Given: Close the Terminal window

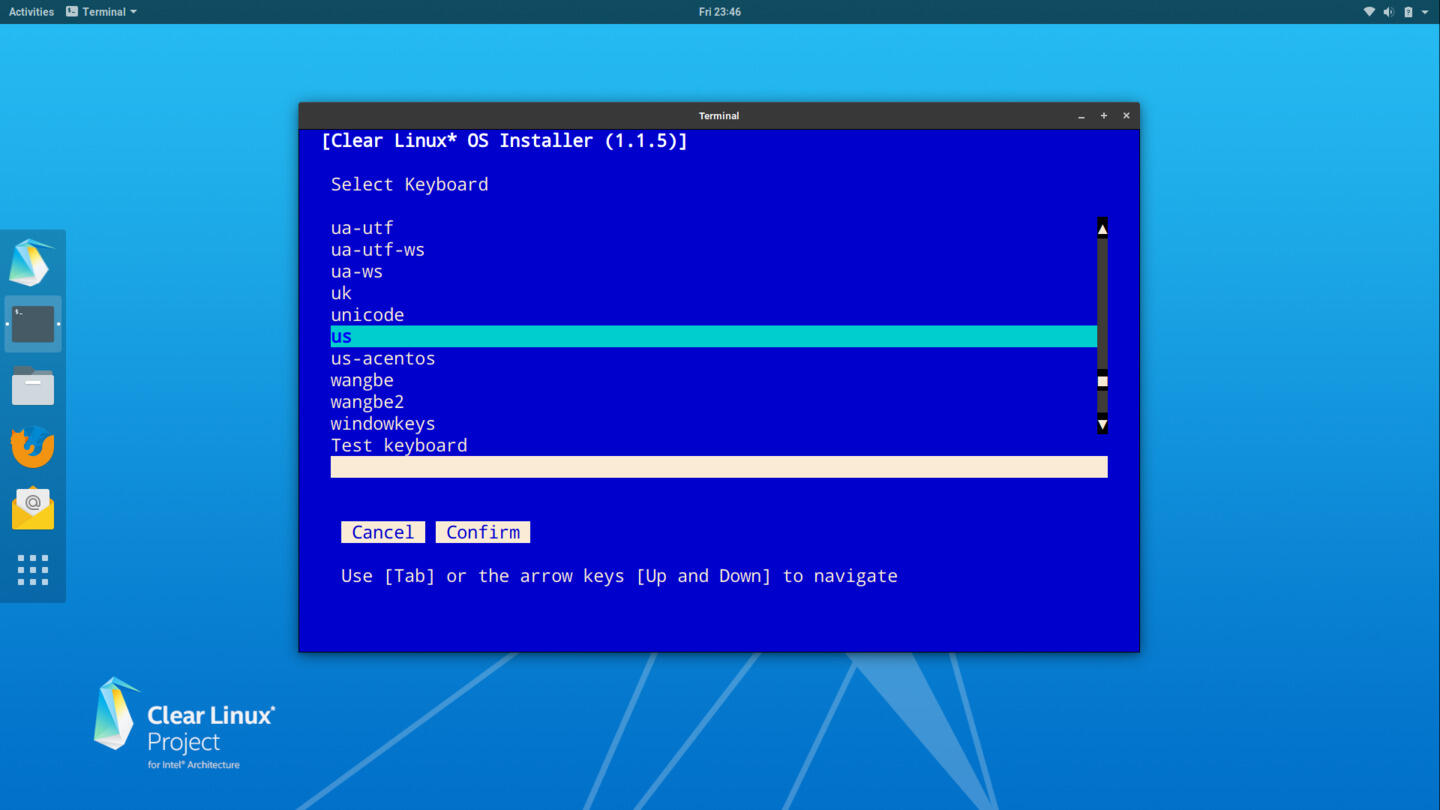Looking at the screenshot, I should click(x=1126, y=116).
